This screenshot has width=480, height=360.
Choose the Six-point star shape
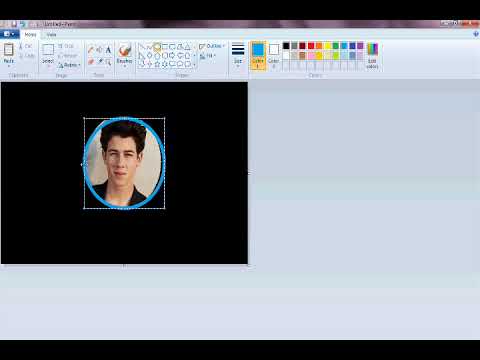[165, 64]
